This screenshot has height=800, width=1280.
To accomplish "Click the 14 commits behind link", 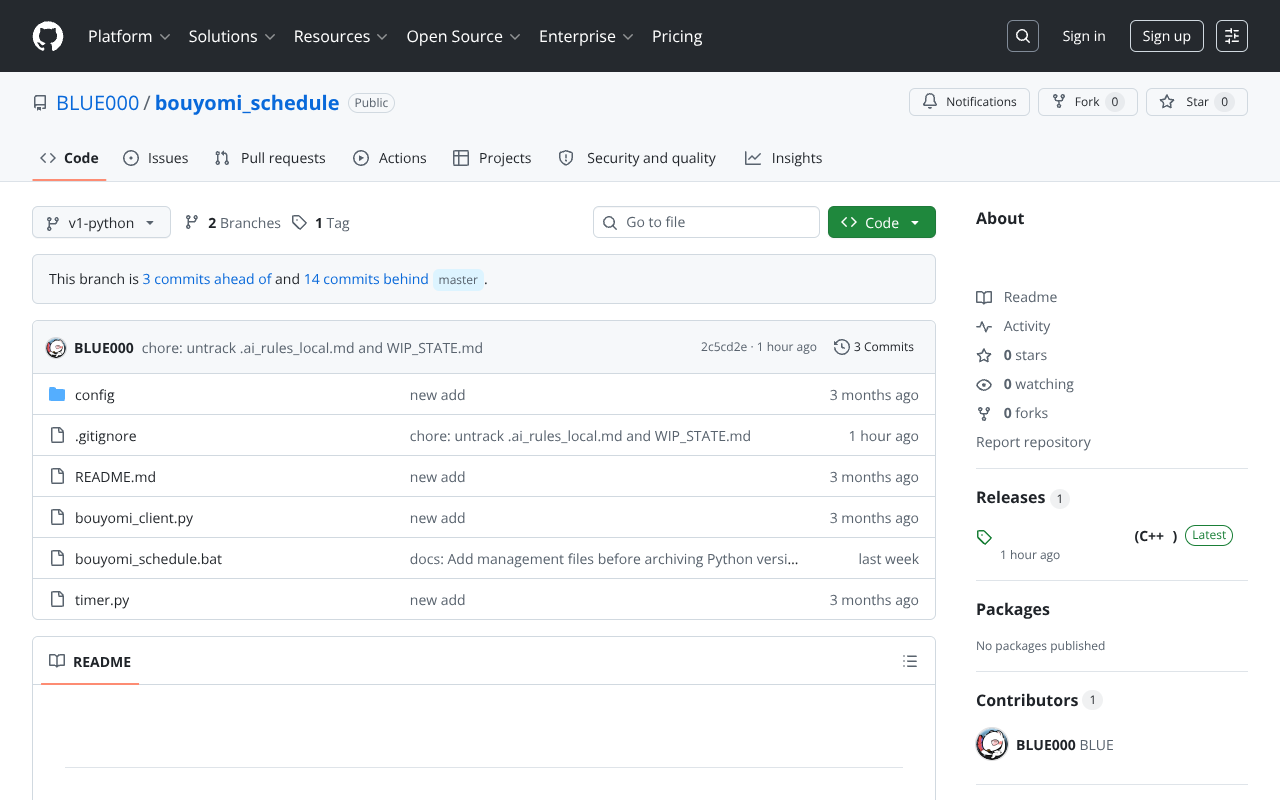I will click(x=366, y=279).
